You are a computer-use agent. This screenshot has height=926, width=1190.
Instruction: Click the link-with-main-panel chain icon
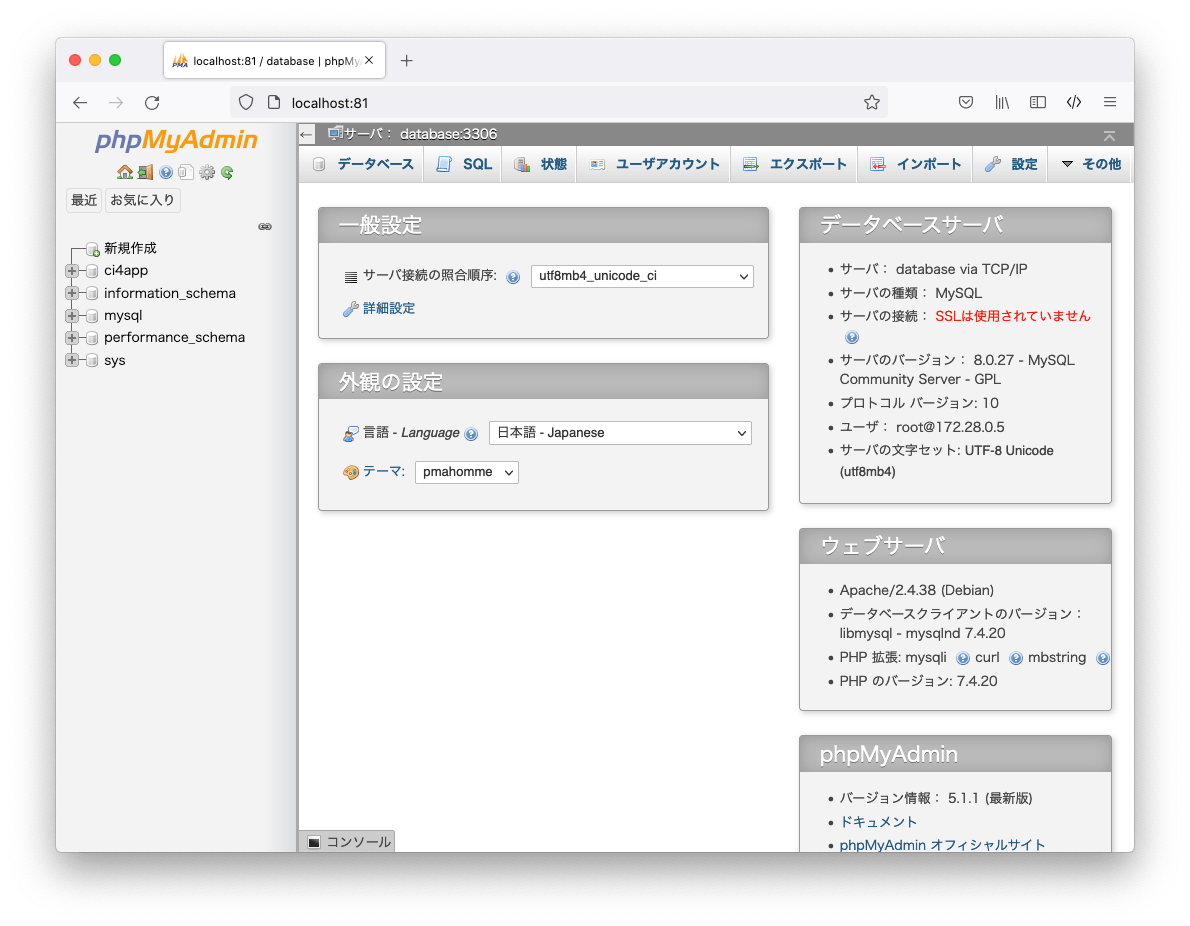265,226
